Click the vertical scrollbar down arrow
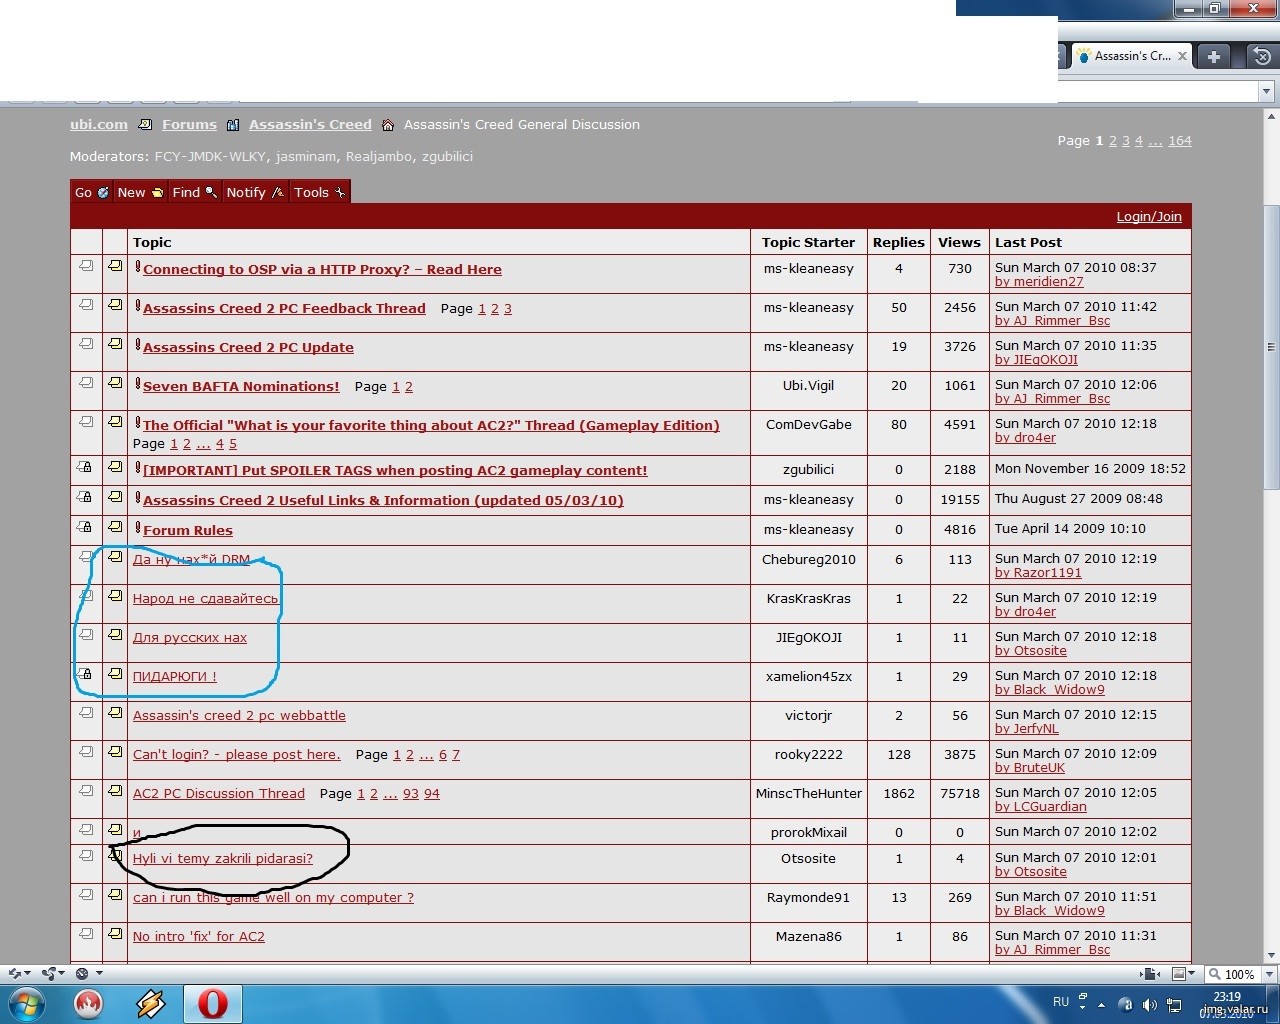The height and width of the screenshot is (1024, 1280). (1271, 955)
